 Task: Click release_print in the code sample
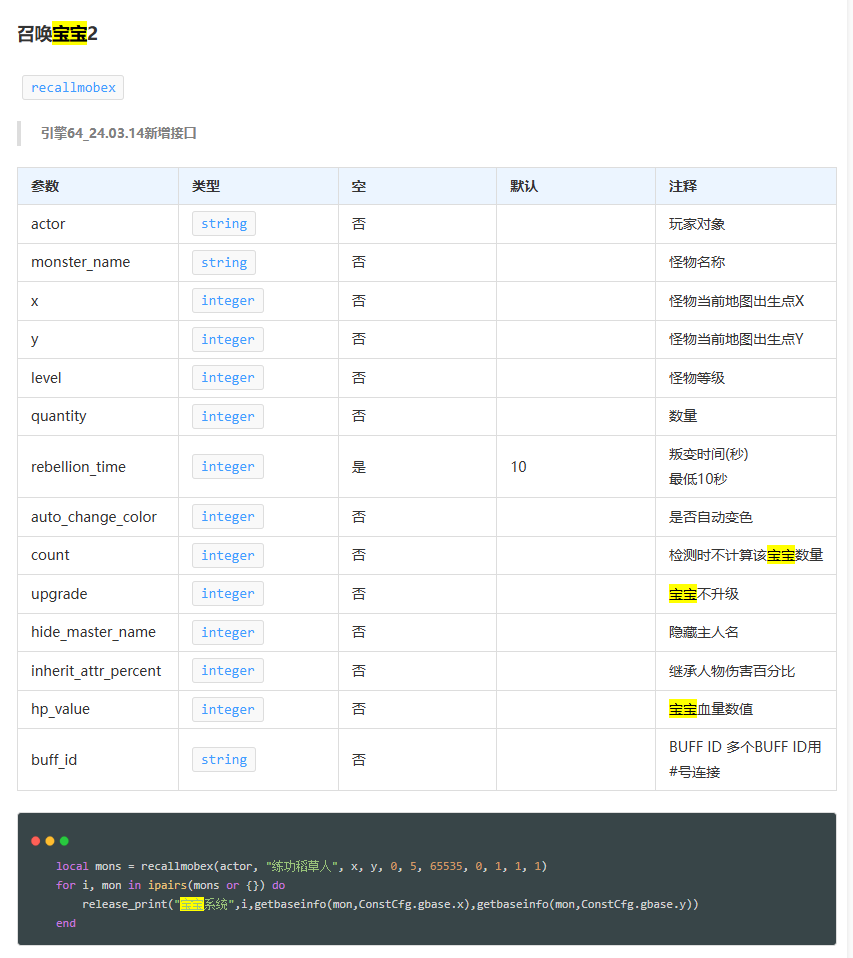point(125,904)
